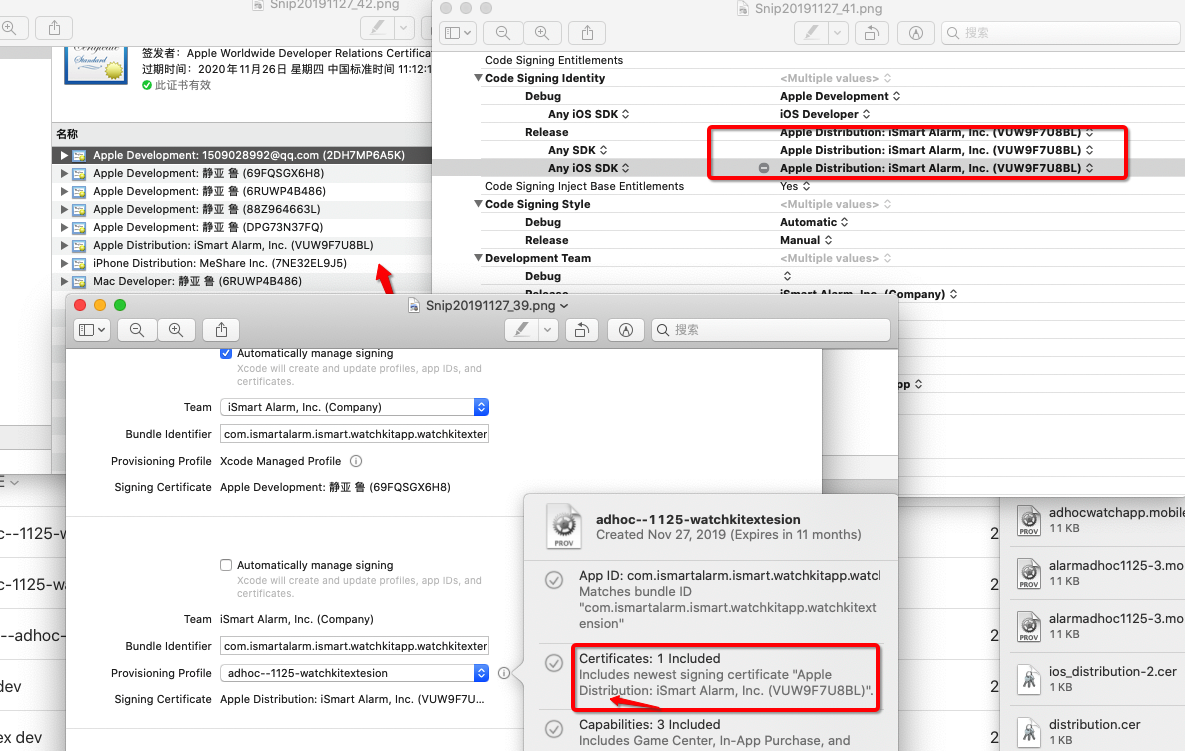Select Apple Development (88Z964663L) certificate row
Image resolution: width=1185 pixels, height=751 pixels.
coord(242,209)
